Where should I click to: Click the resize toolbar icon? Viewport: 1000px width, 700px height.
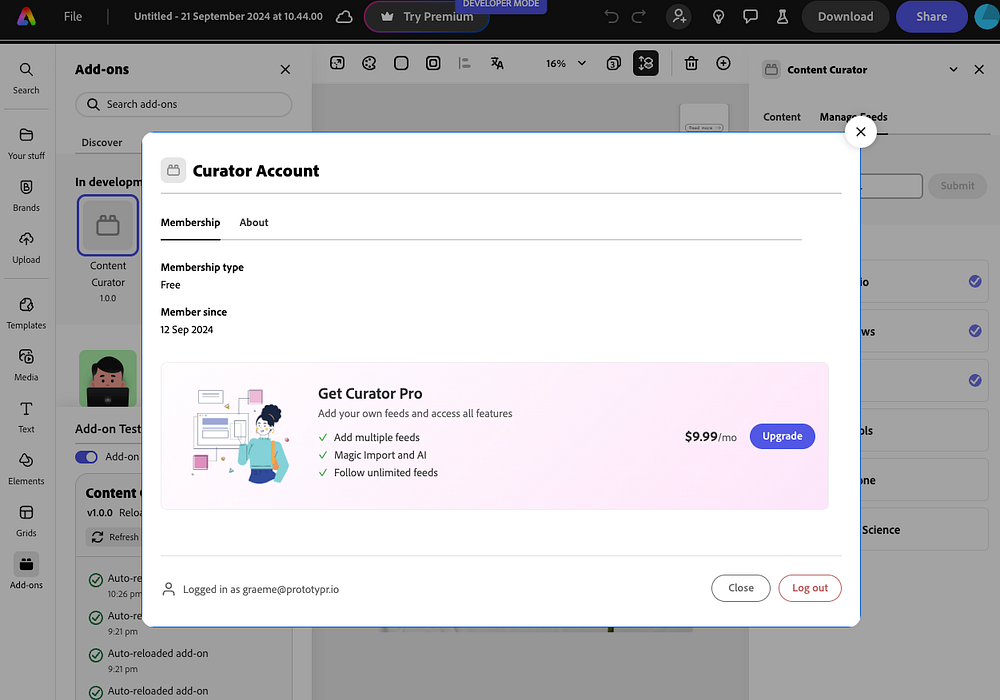tap(337, 63)
